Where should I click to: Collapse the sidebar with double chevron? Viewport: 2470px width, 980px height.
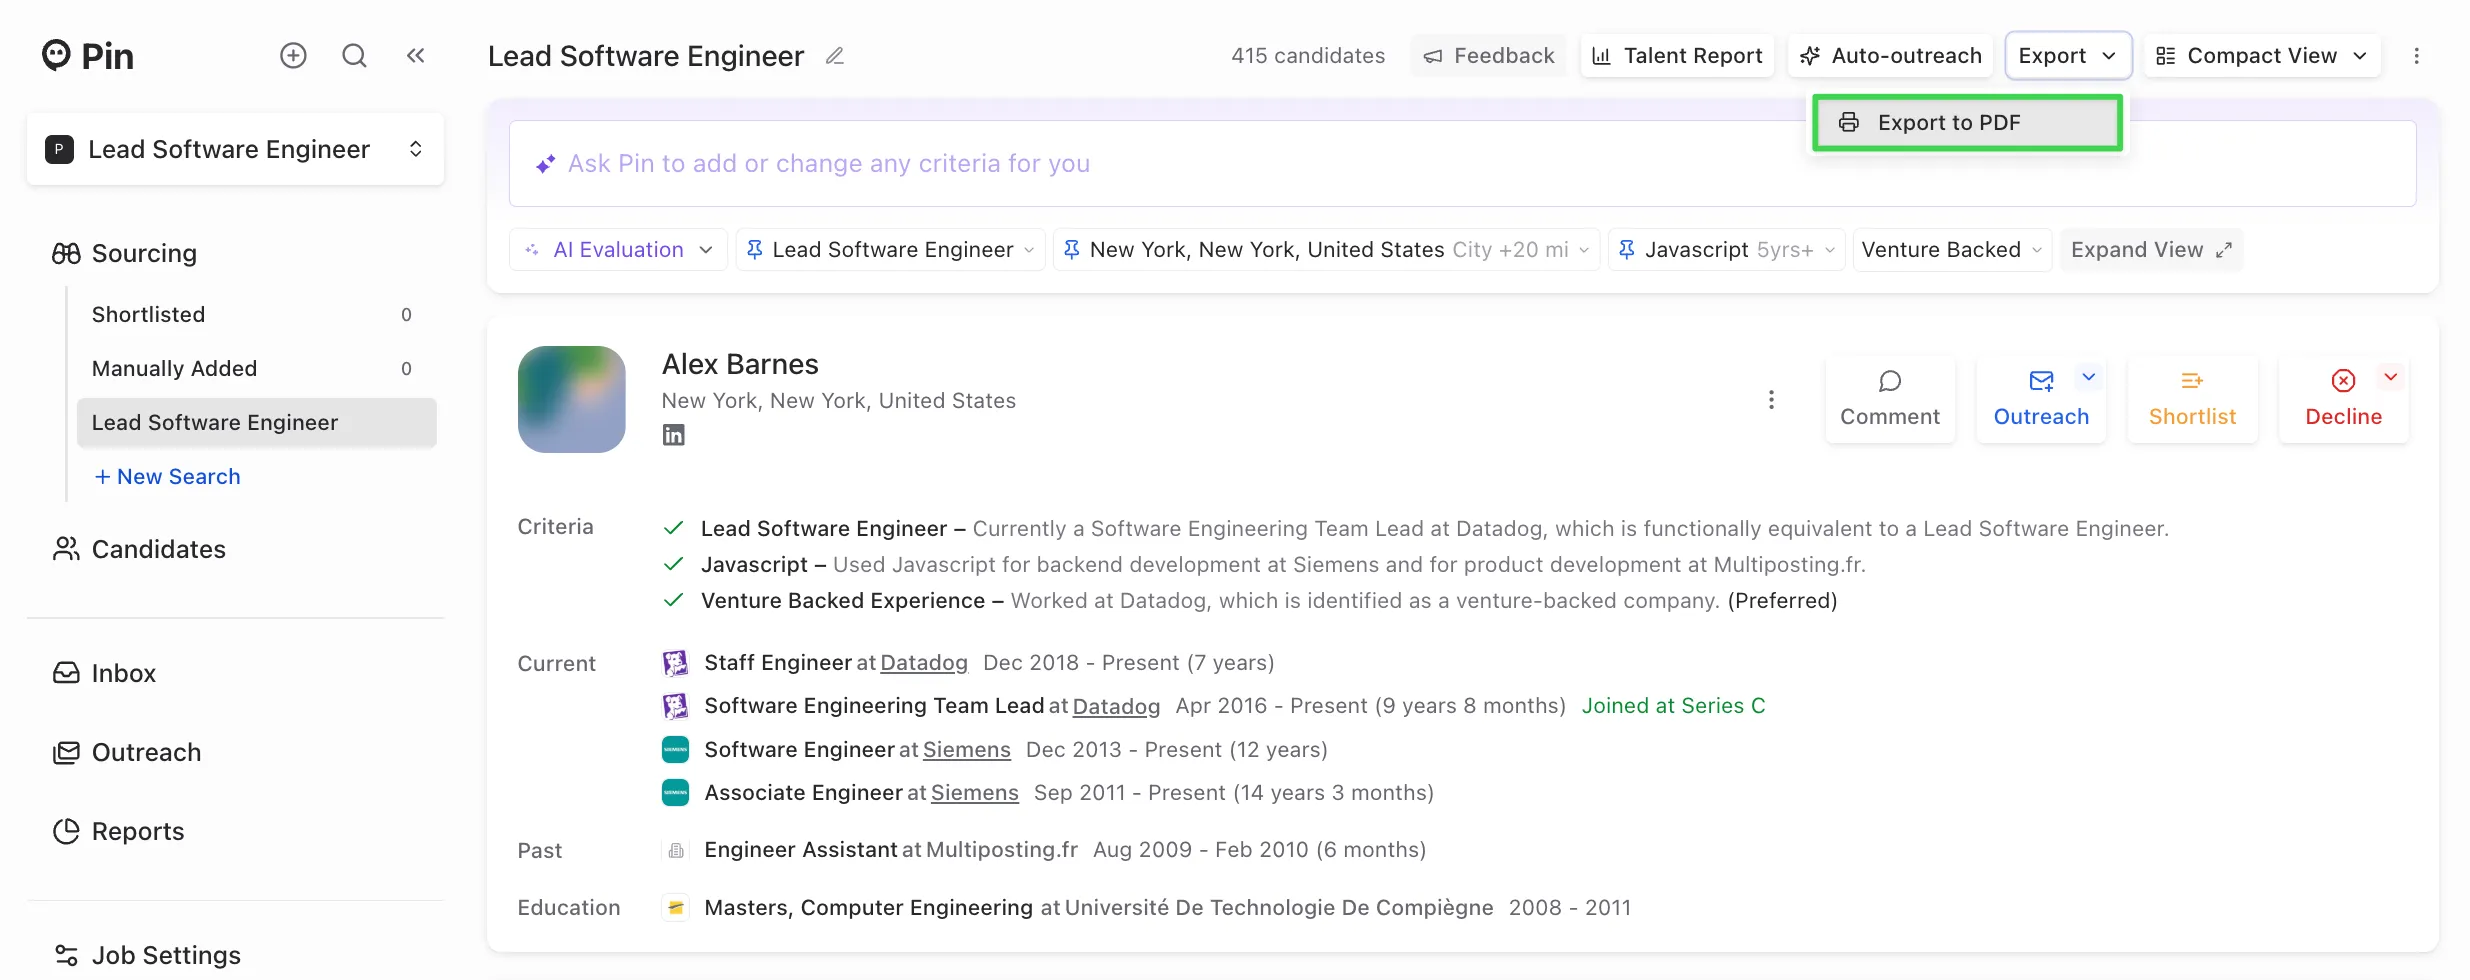click(x=416, y=55)
